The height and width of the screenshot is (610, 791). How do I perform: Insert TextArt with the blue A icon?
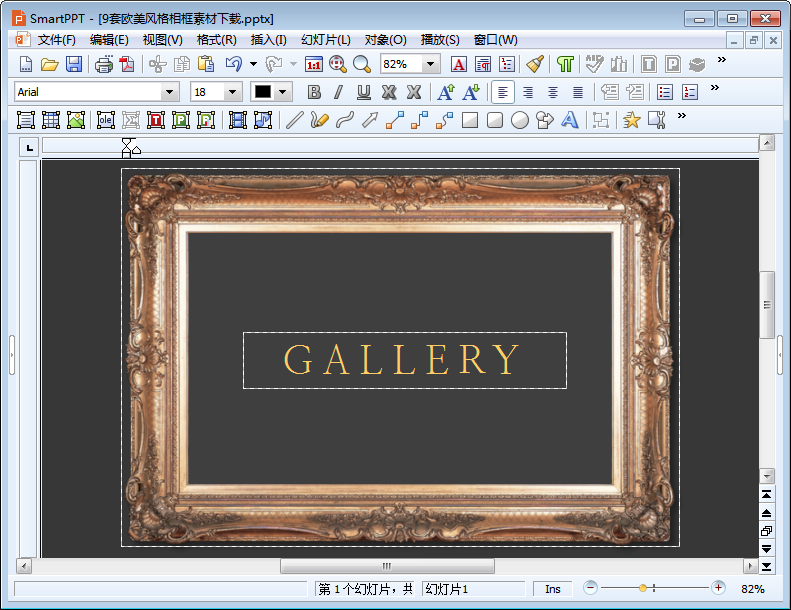point(570,120)
